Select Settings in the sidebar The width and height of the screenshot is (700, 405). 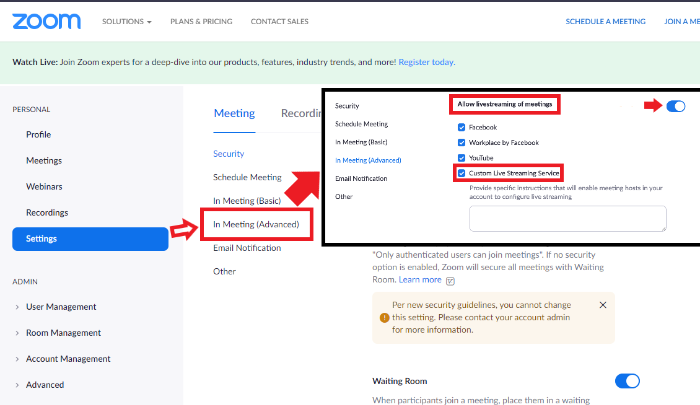pos(90,239)
